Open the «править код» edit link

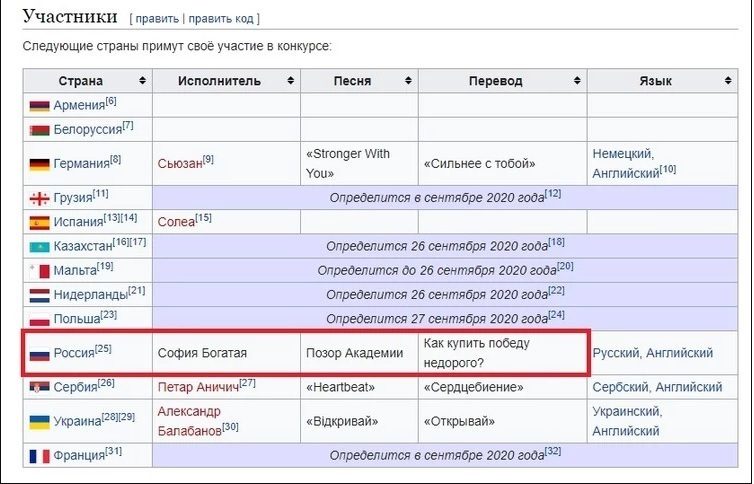tap(221, 19)
